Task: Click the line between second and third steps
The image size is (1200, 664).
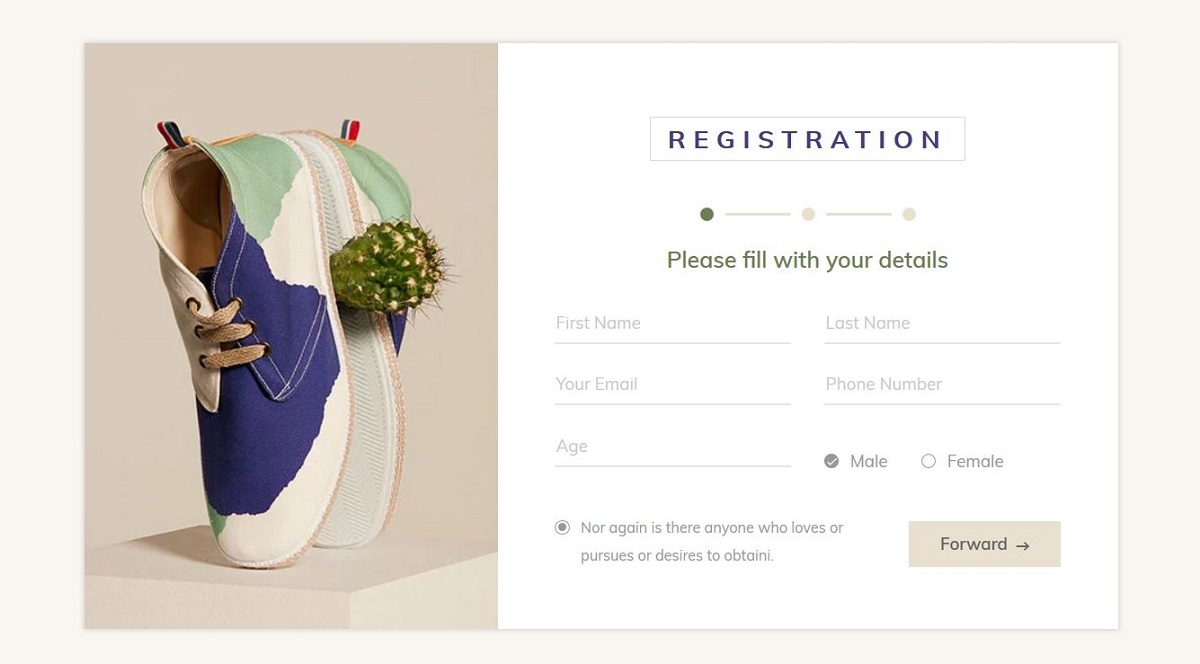Action: (859, 214)
